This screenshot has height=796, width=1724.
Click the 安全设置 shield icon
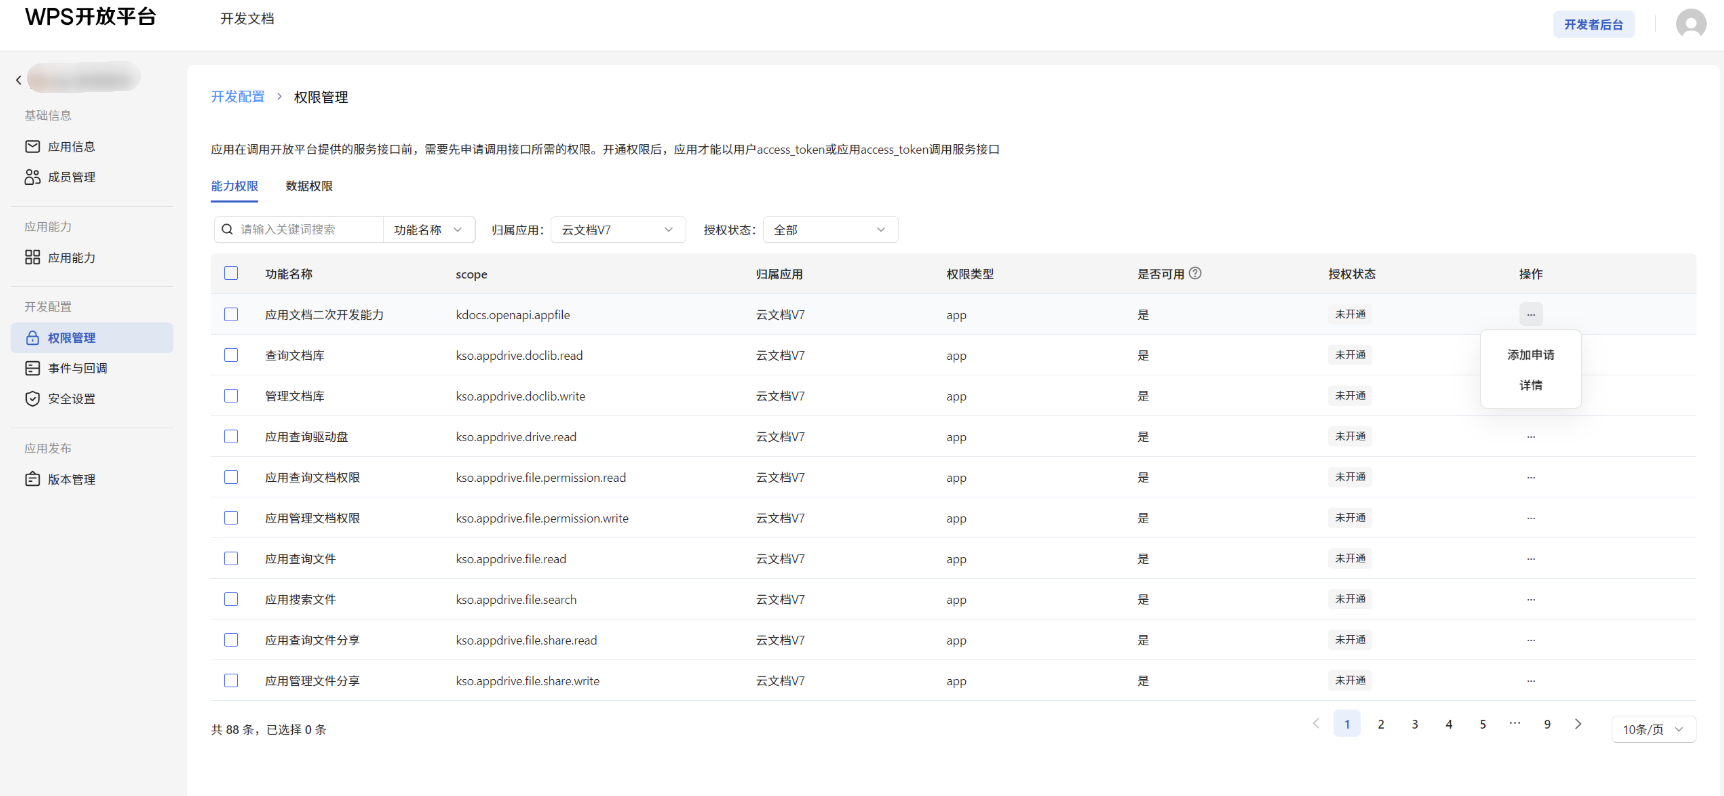(33, 399)
